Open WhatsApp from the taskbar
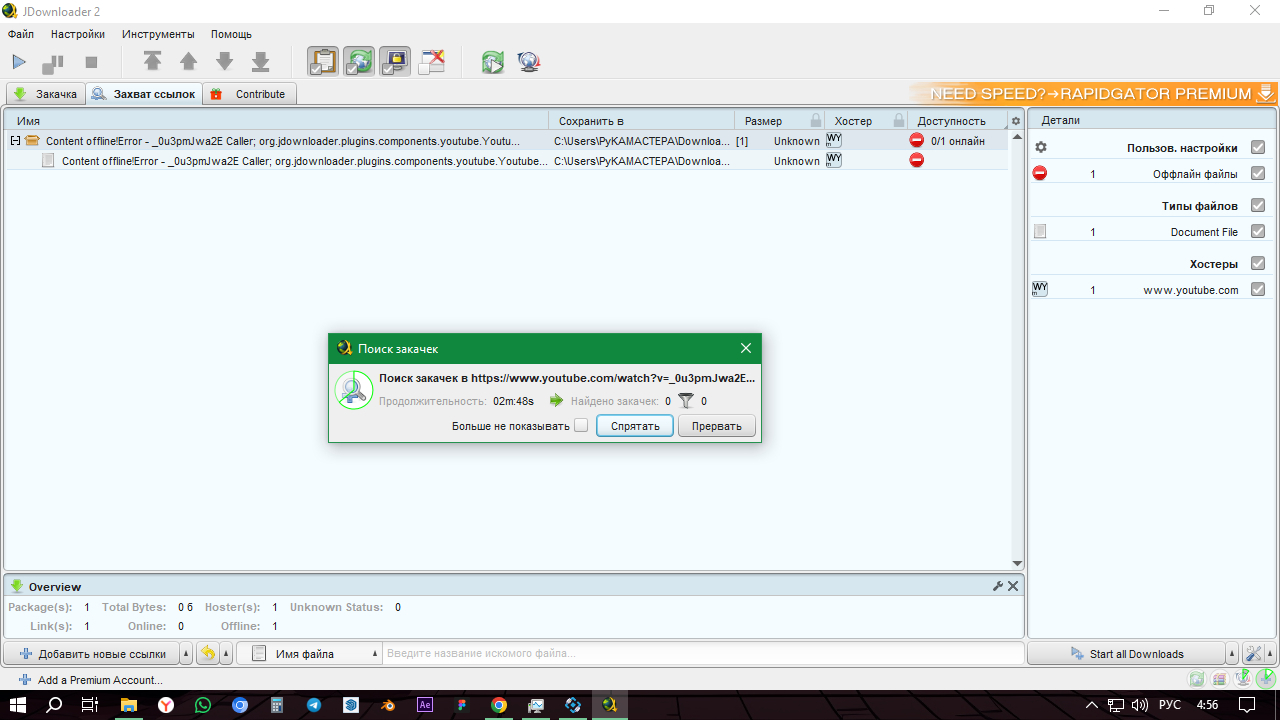 pos(203,705)
